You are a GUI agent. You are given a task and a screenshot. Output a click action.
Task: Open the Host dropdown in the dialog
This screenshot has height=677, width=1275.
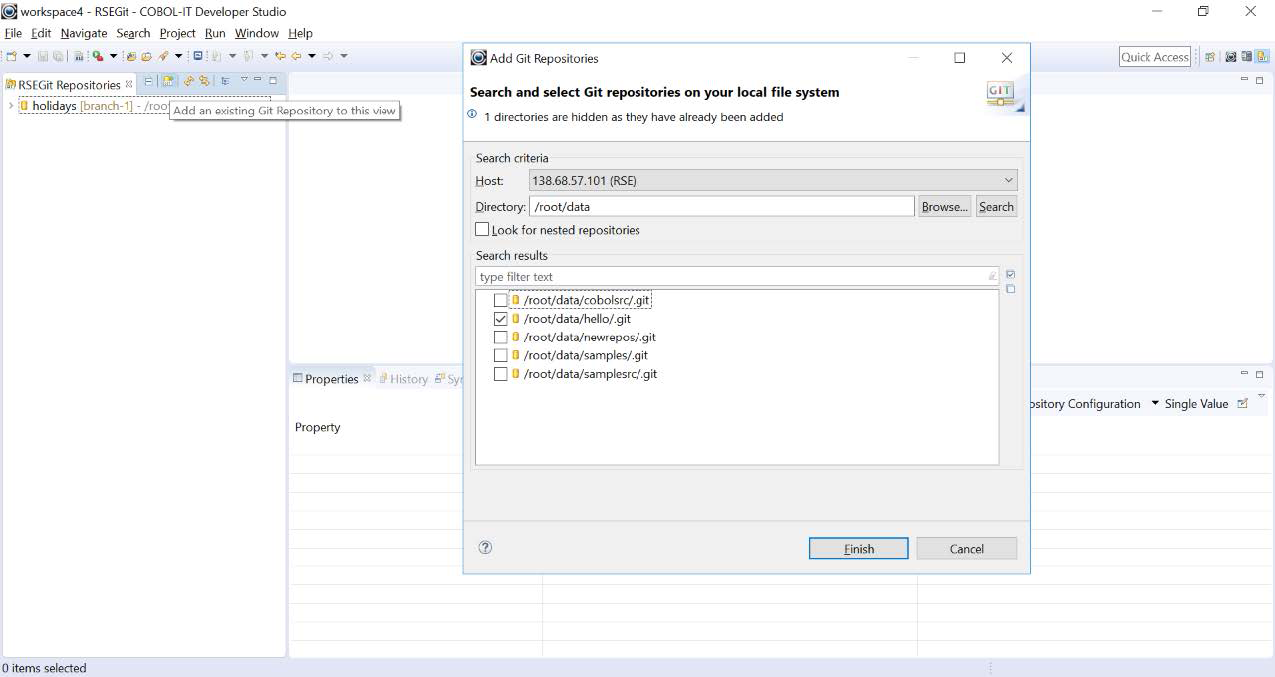click(1009, 180)
